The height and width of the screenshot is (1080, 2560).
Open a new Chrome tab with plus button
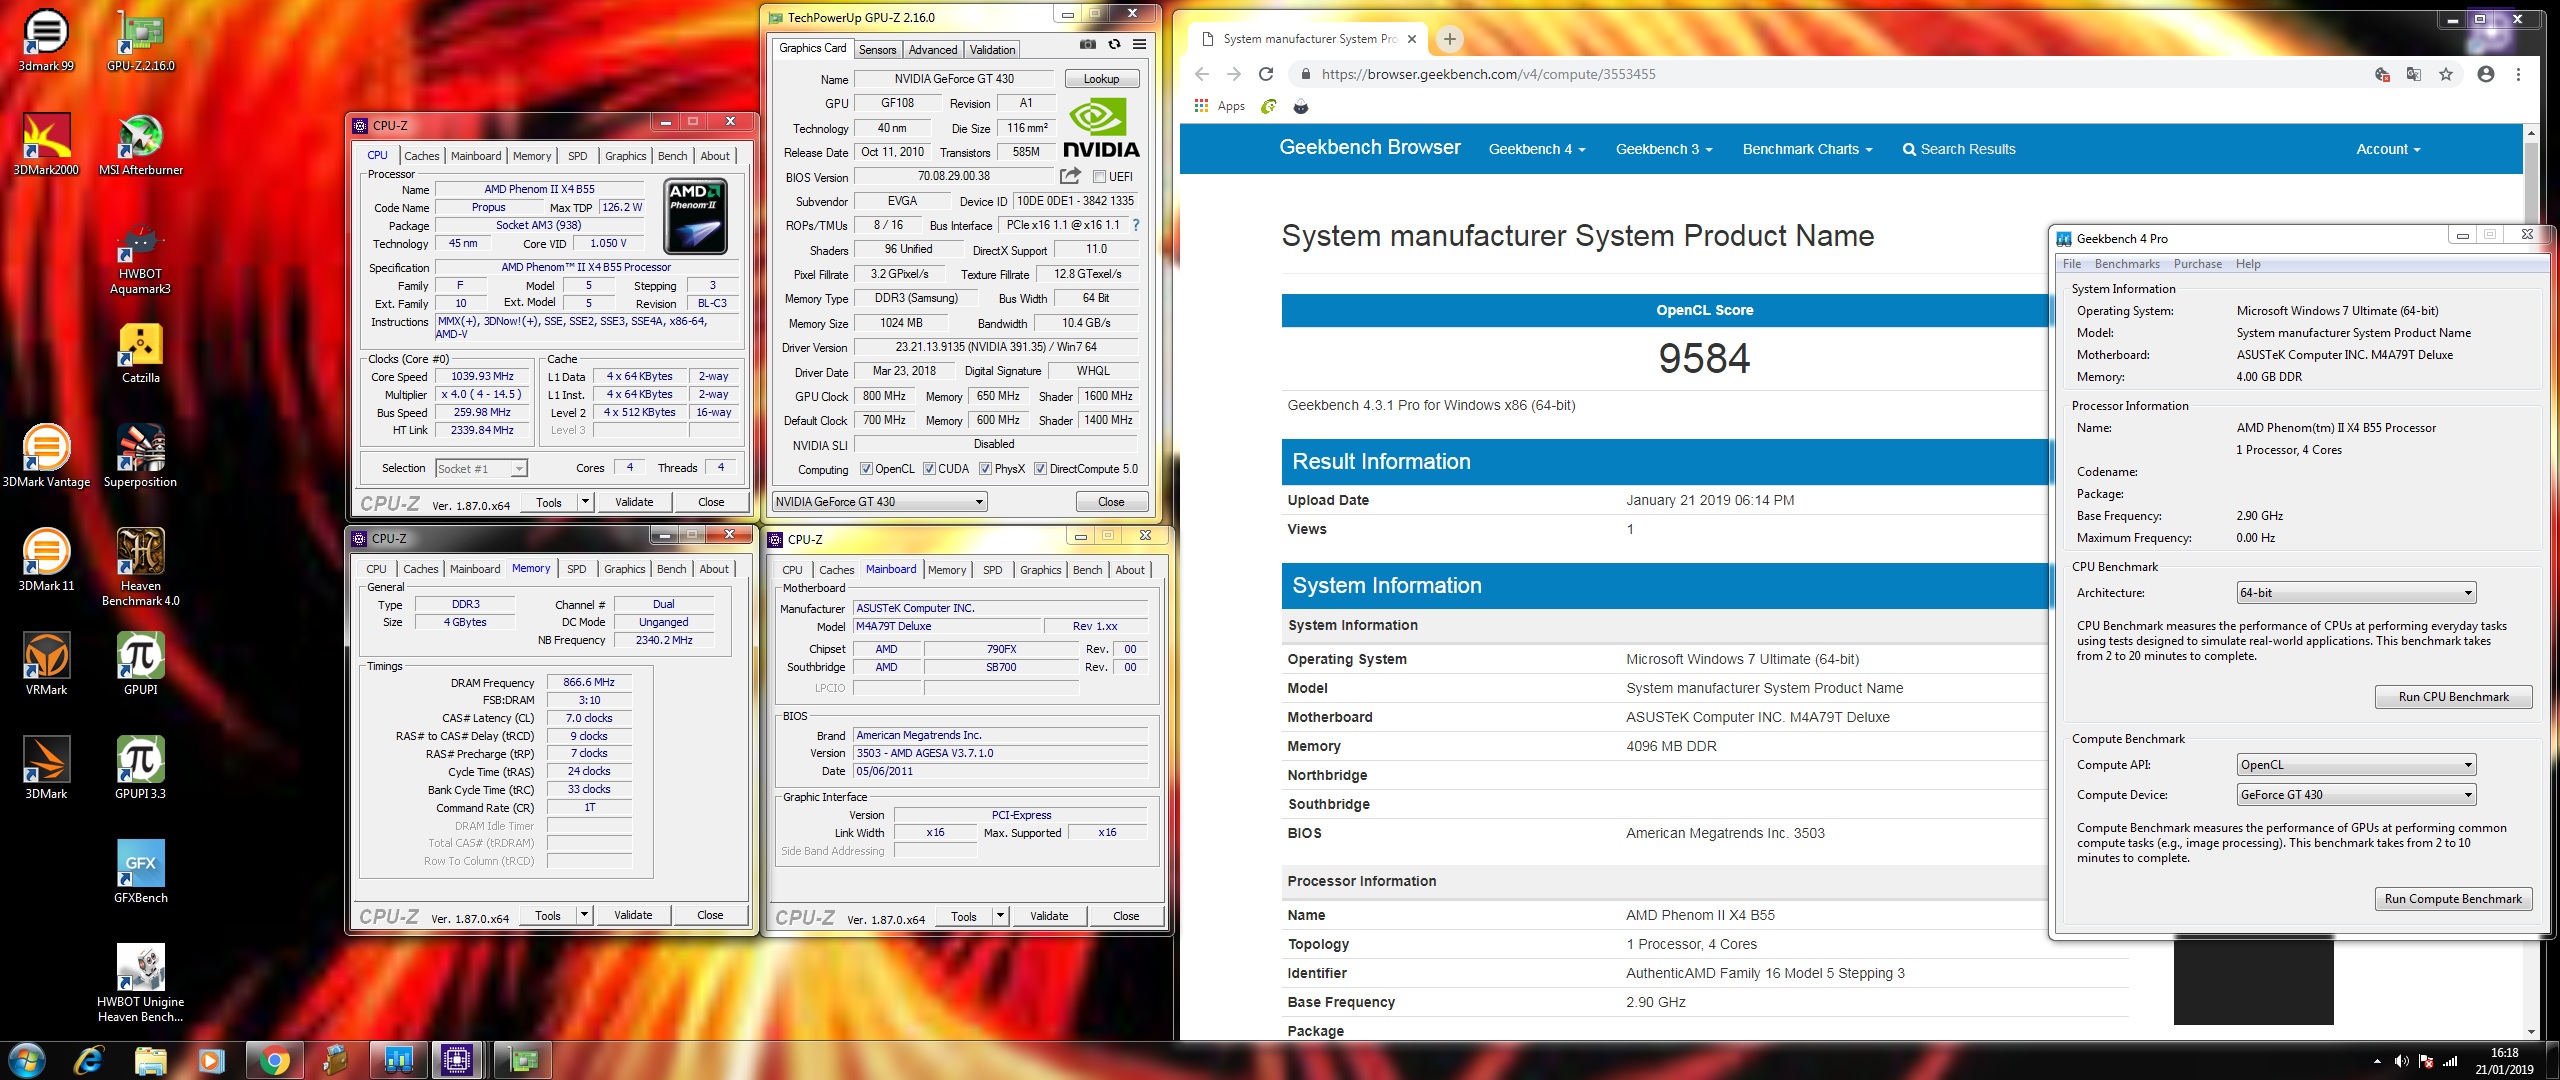1449,39
